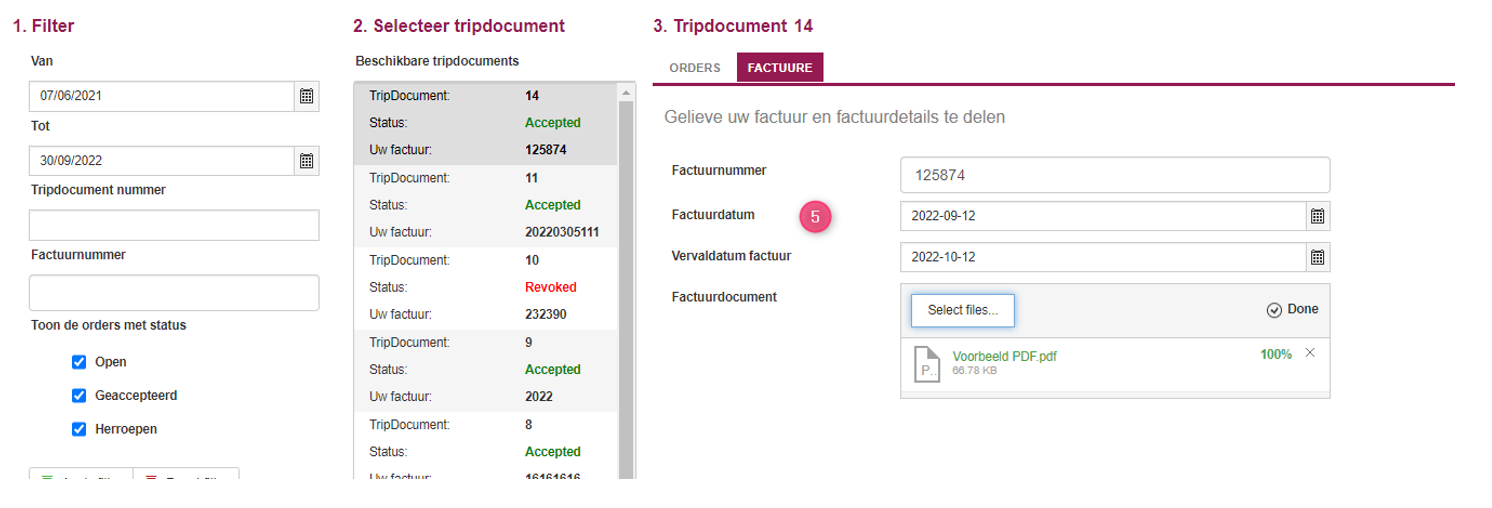Open the Vervaldatum factuur calendar icon
Screen dimensions: 1492x508
pos(1318,257)
